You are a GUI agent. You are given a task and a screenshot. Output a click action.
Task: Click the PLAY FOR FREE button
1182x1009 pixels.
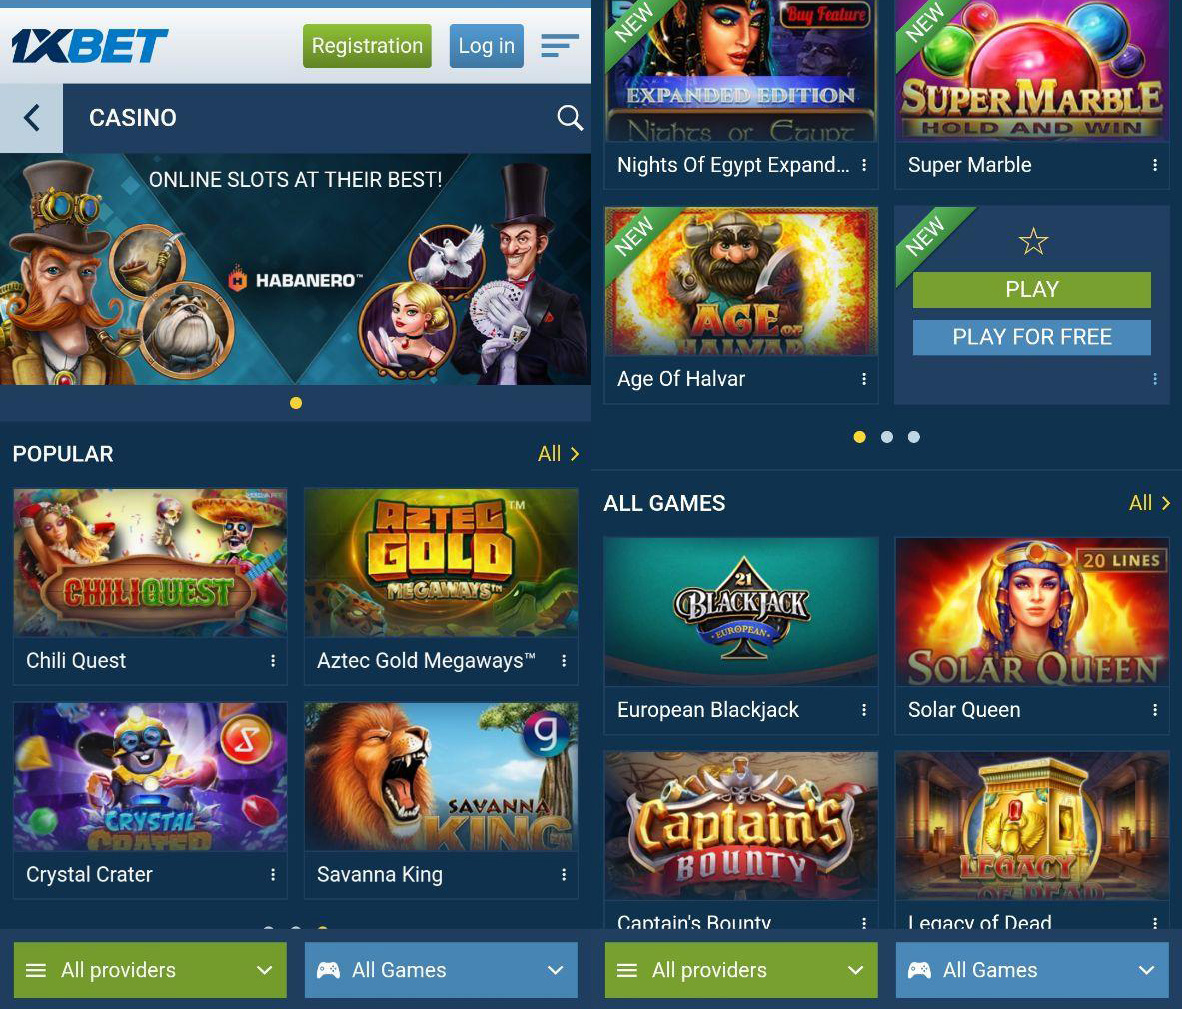pyautogui.click(x=1032, y=337)
